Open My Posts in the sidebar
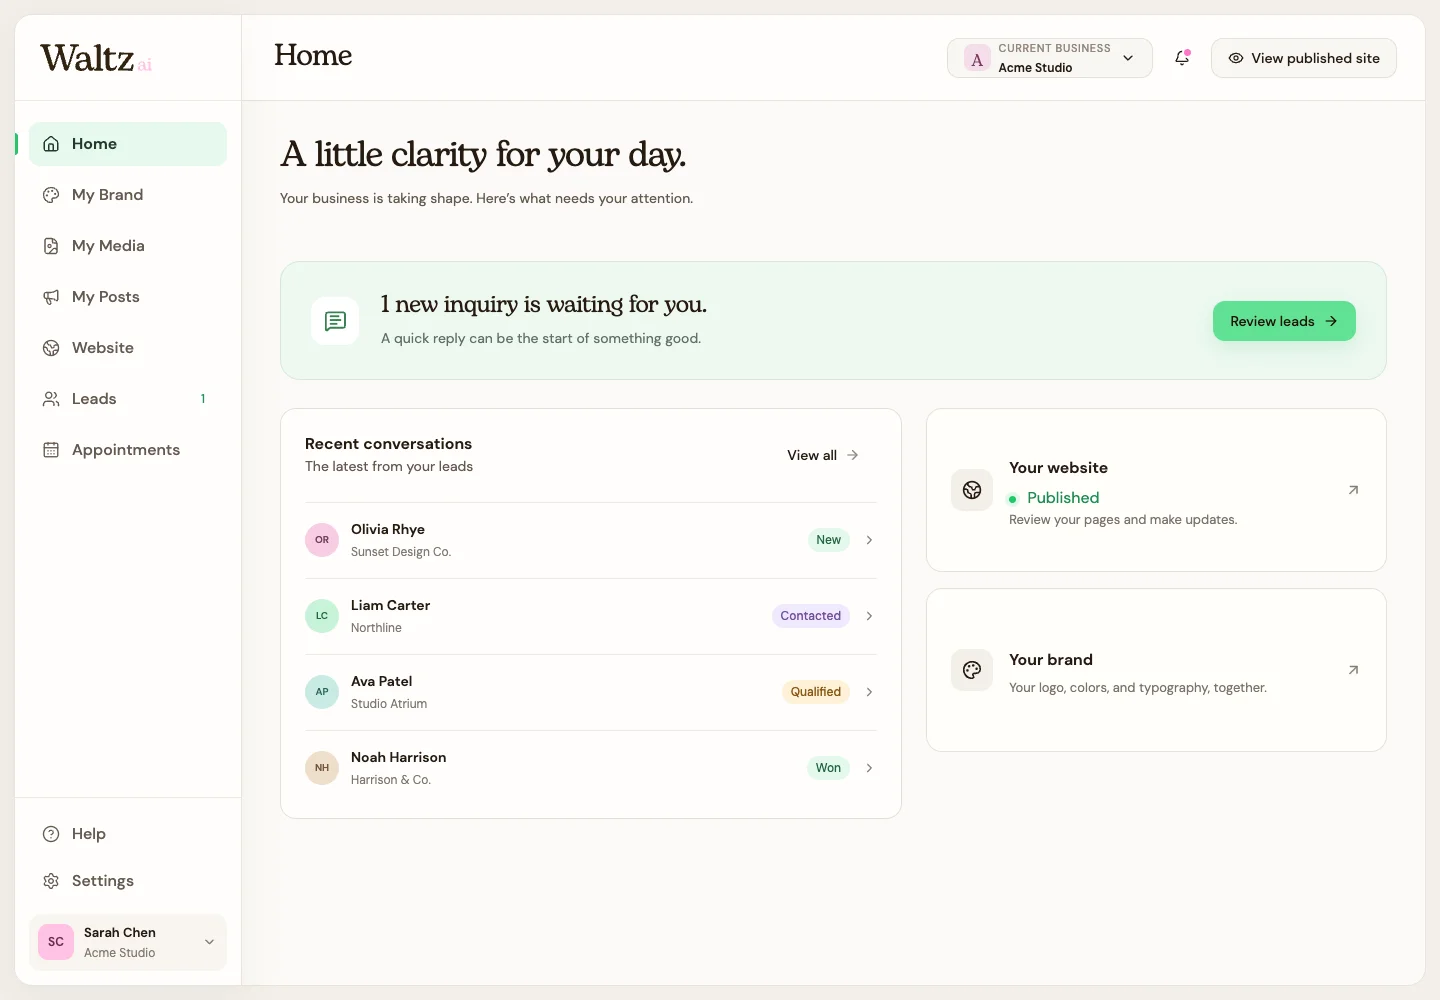Screen dimensions: 1440x1000 (x=128, y=297)
